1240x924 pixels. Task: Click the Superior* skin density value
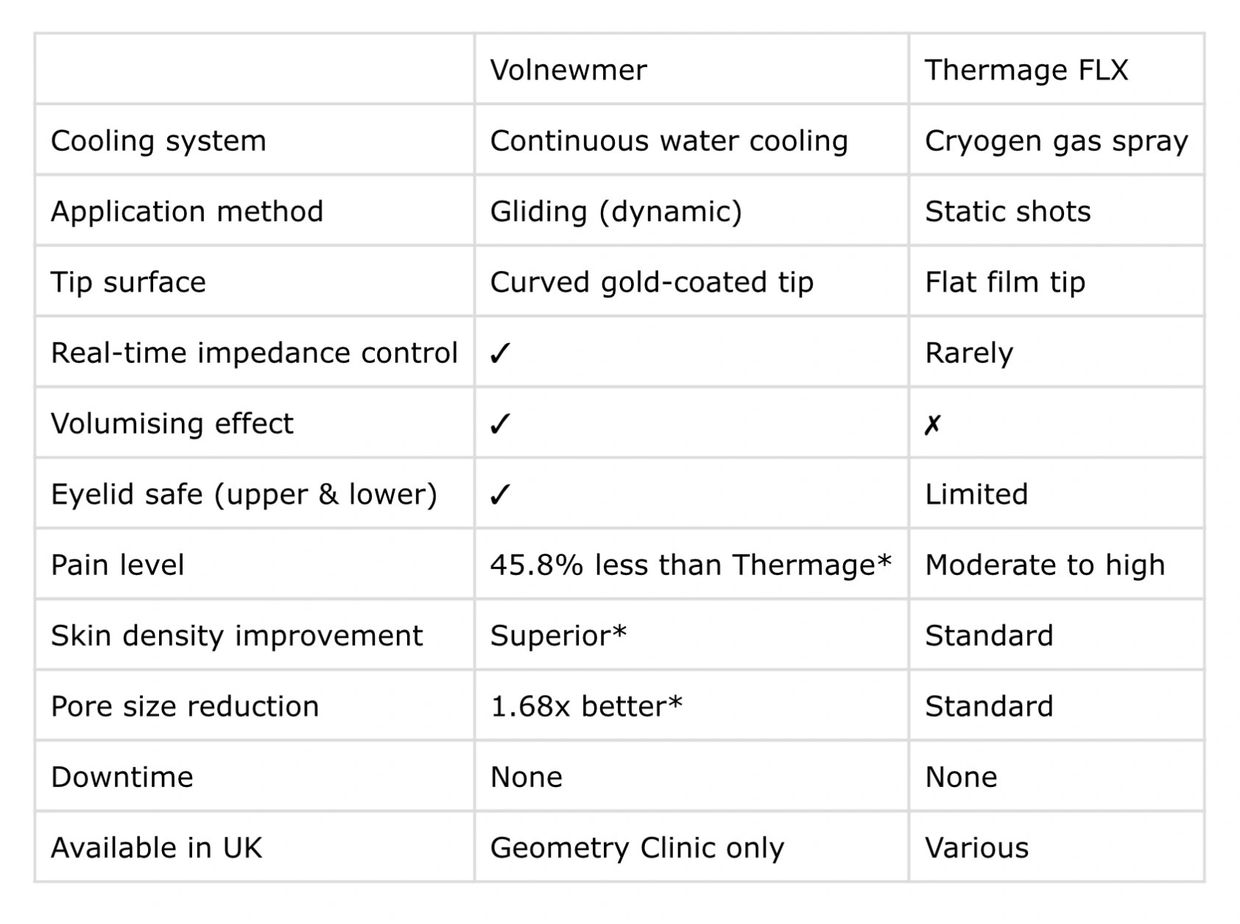[558, 636]
